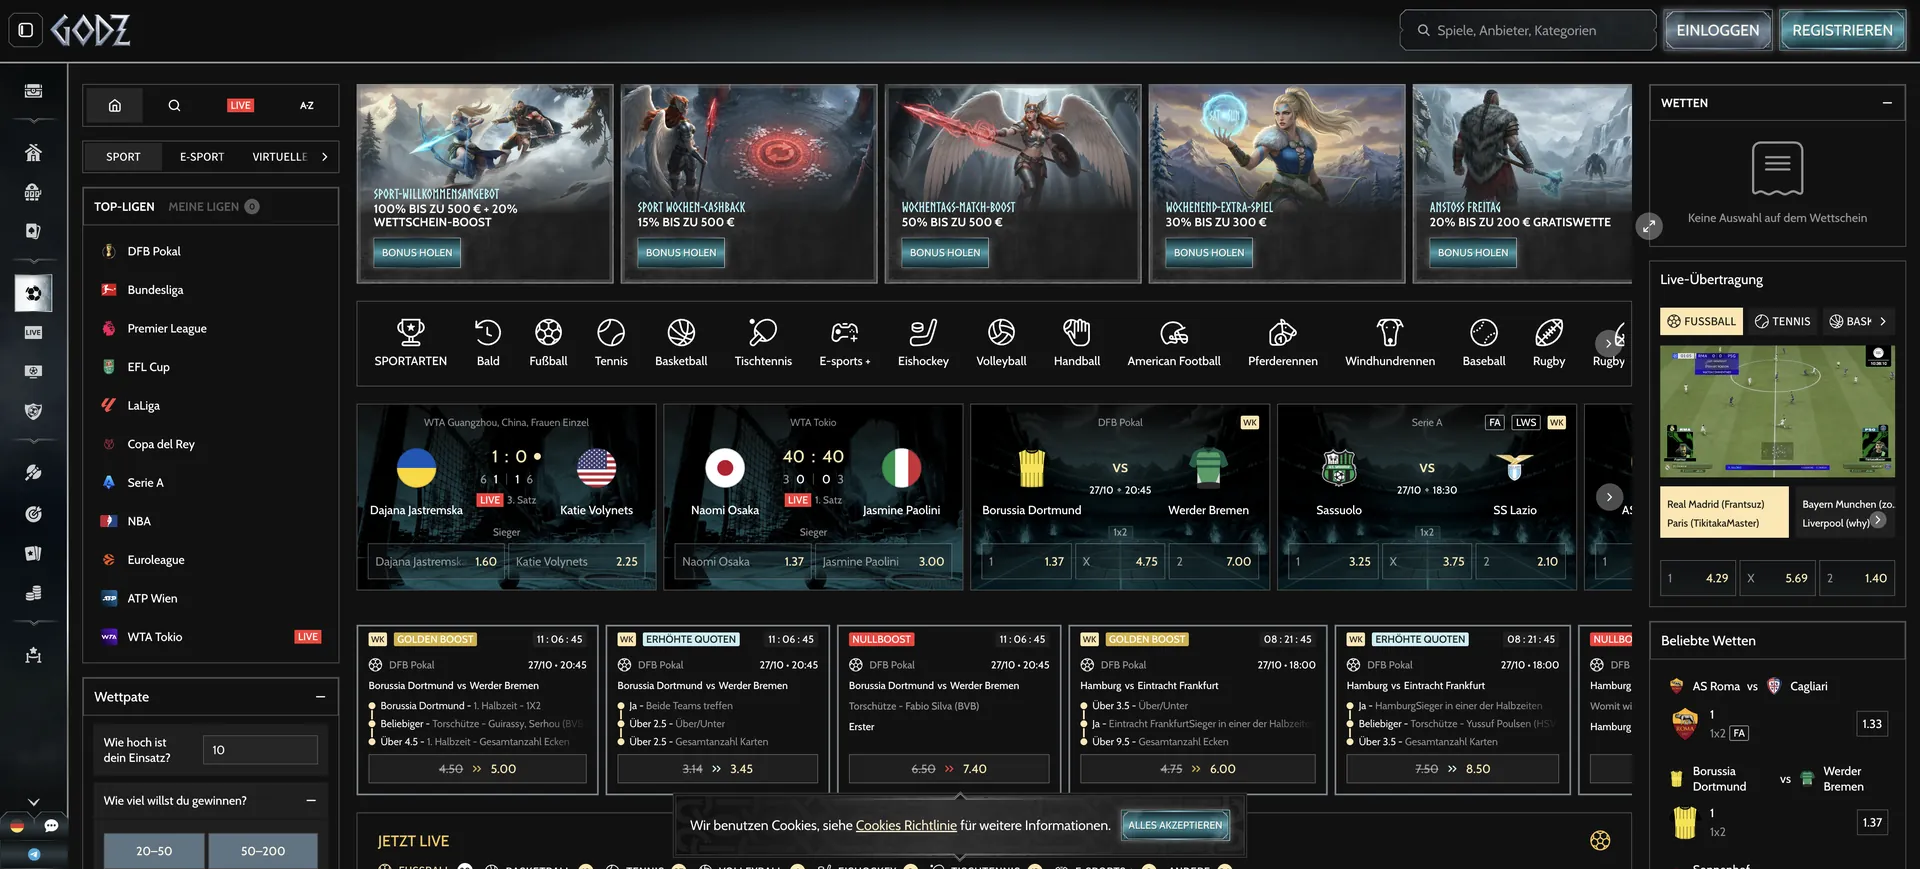Image resolution: width=1920 pixels, height=869 pixels.
Task: Click the live football stream thumbnail
Action: pyautogui.click(x=1777, y=411)
